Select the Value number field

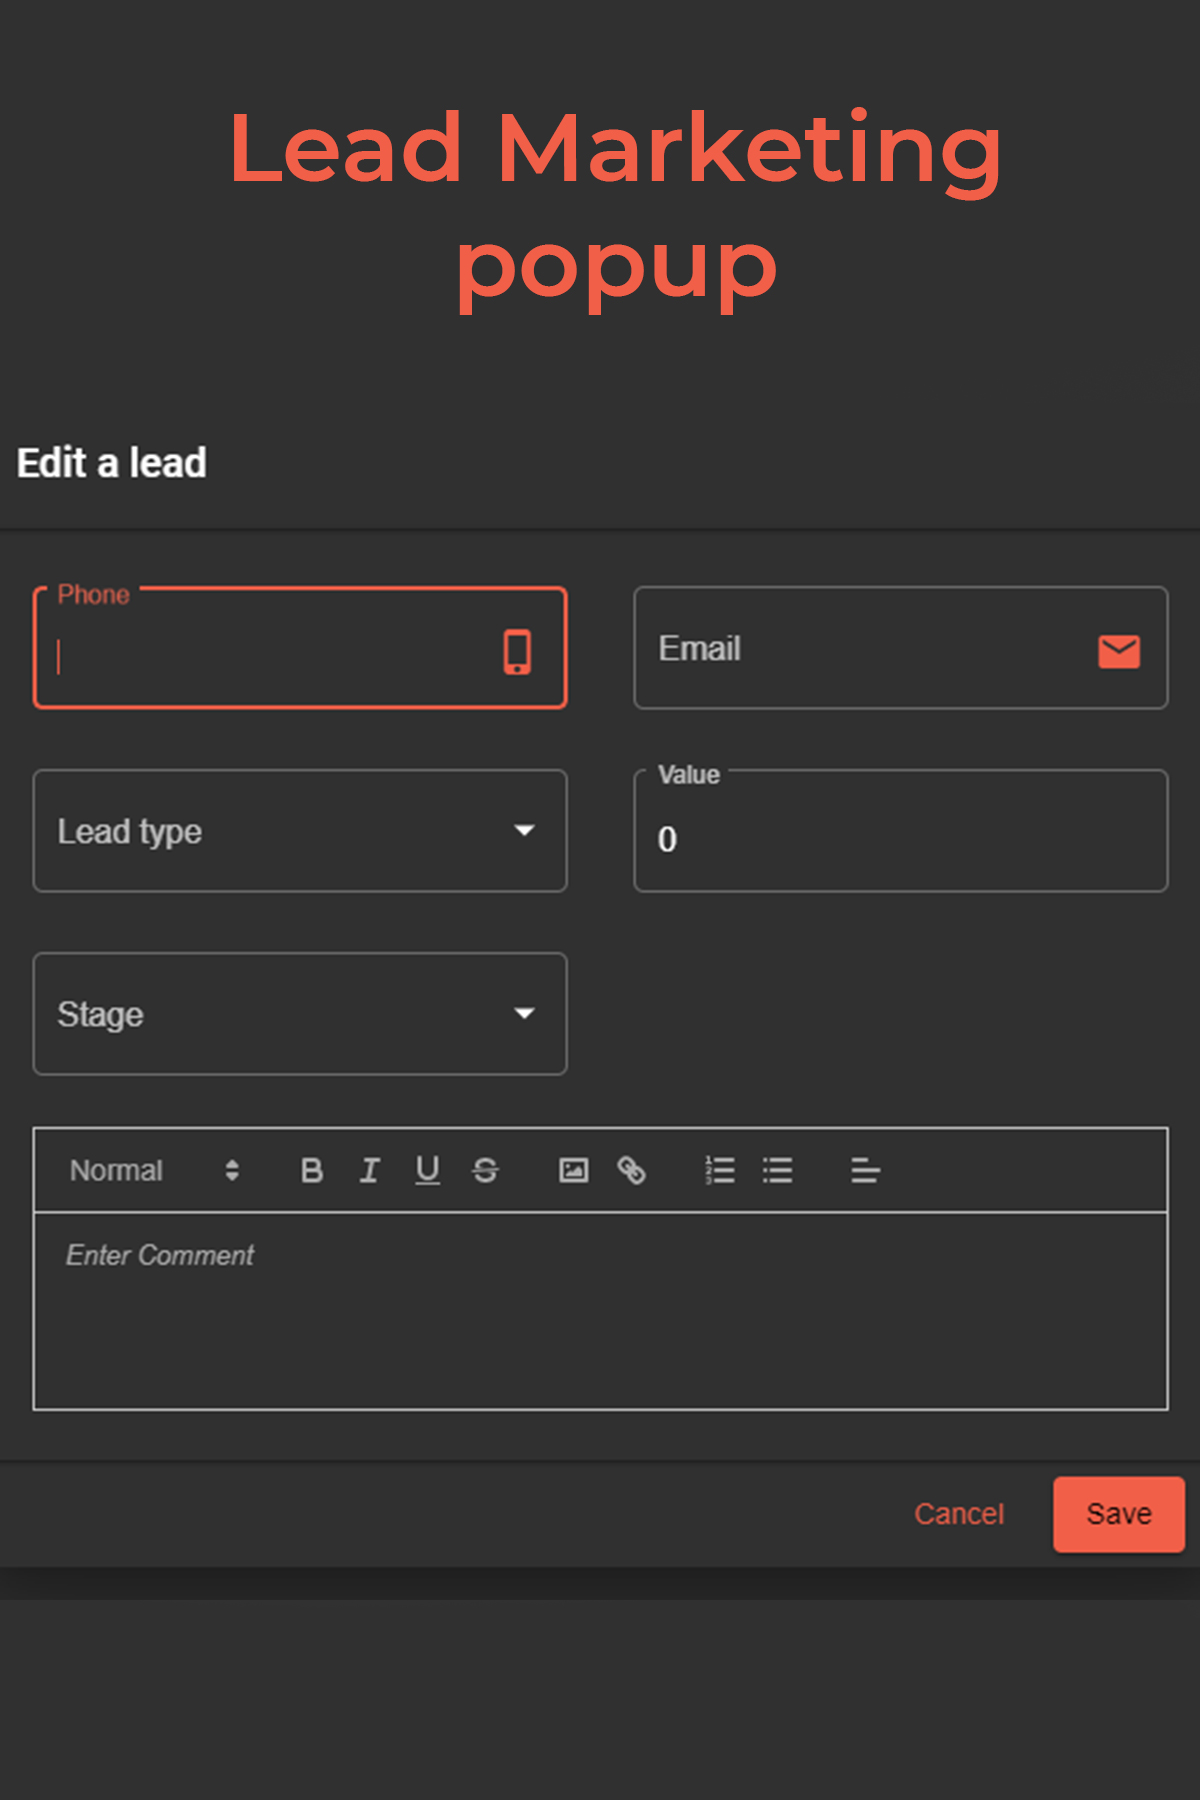900,838
